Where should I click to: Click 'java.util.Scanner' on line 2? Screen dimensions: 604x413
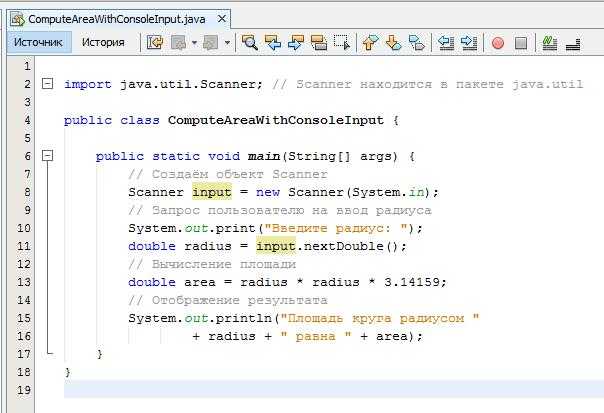pyautogui.click(x=188, y=84)
